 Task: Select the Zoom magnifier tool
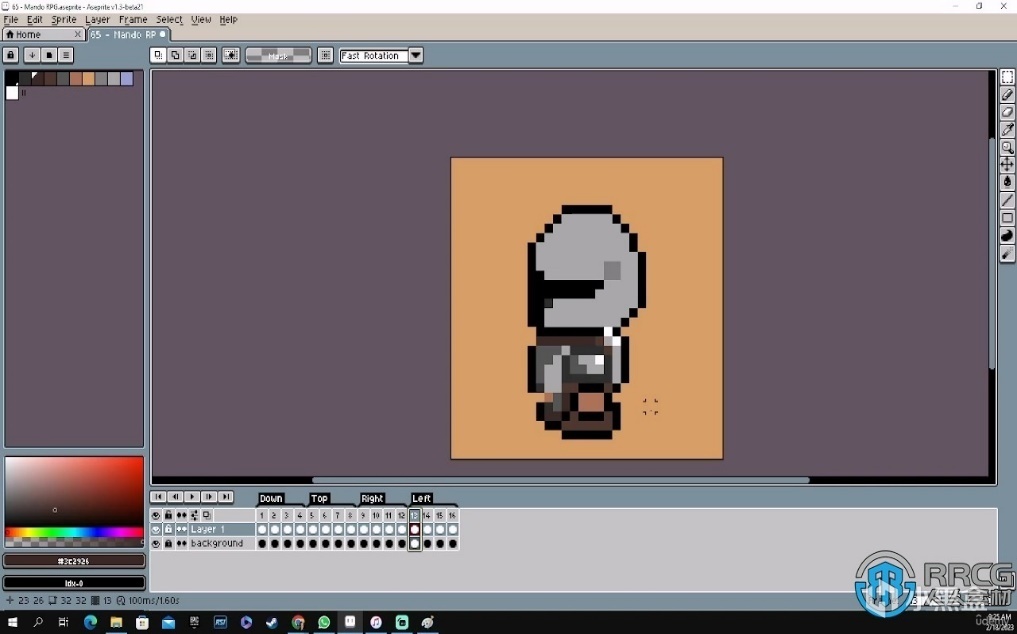pos(1007,147)
